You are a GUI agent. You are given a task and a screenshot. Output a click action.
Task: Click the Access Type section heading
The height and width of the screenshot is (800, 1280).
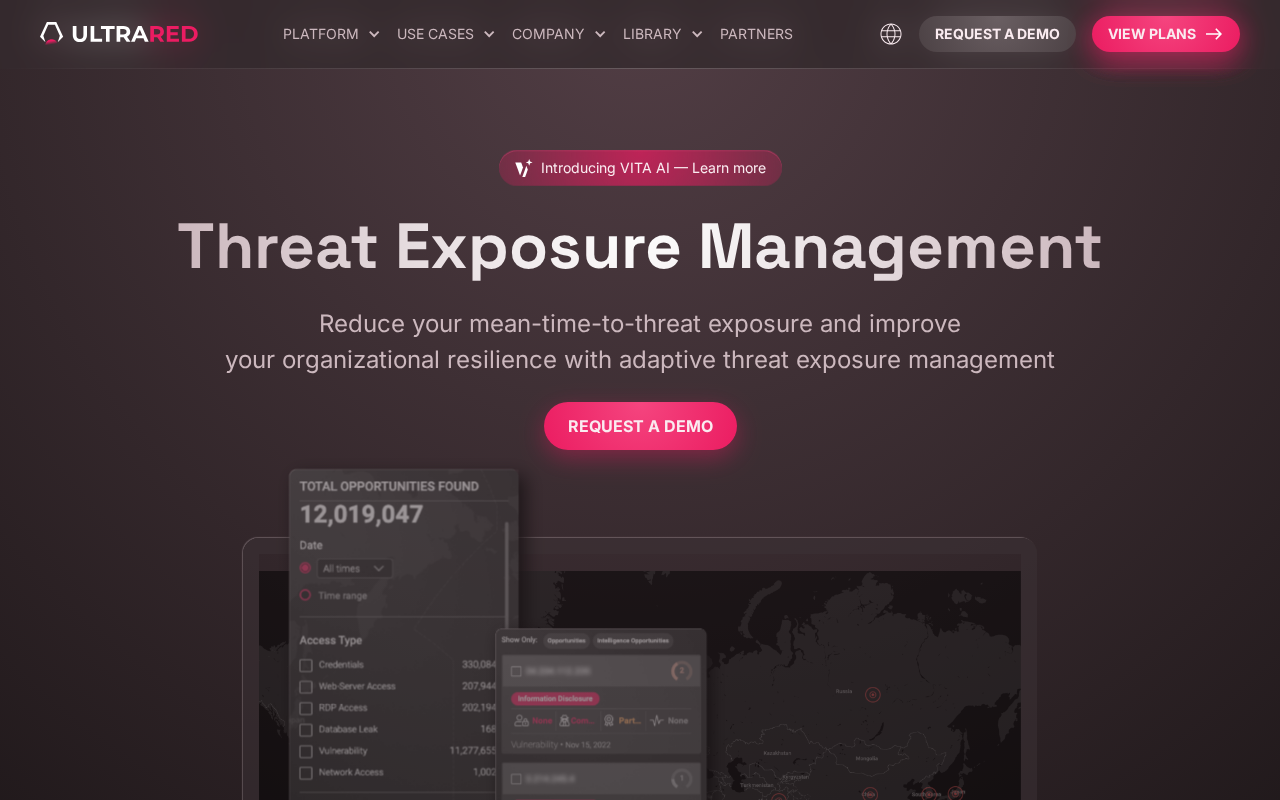tap(331, 640)
